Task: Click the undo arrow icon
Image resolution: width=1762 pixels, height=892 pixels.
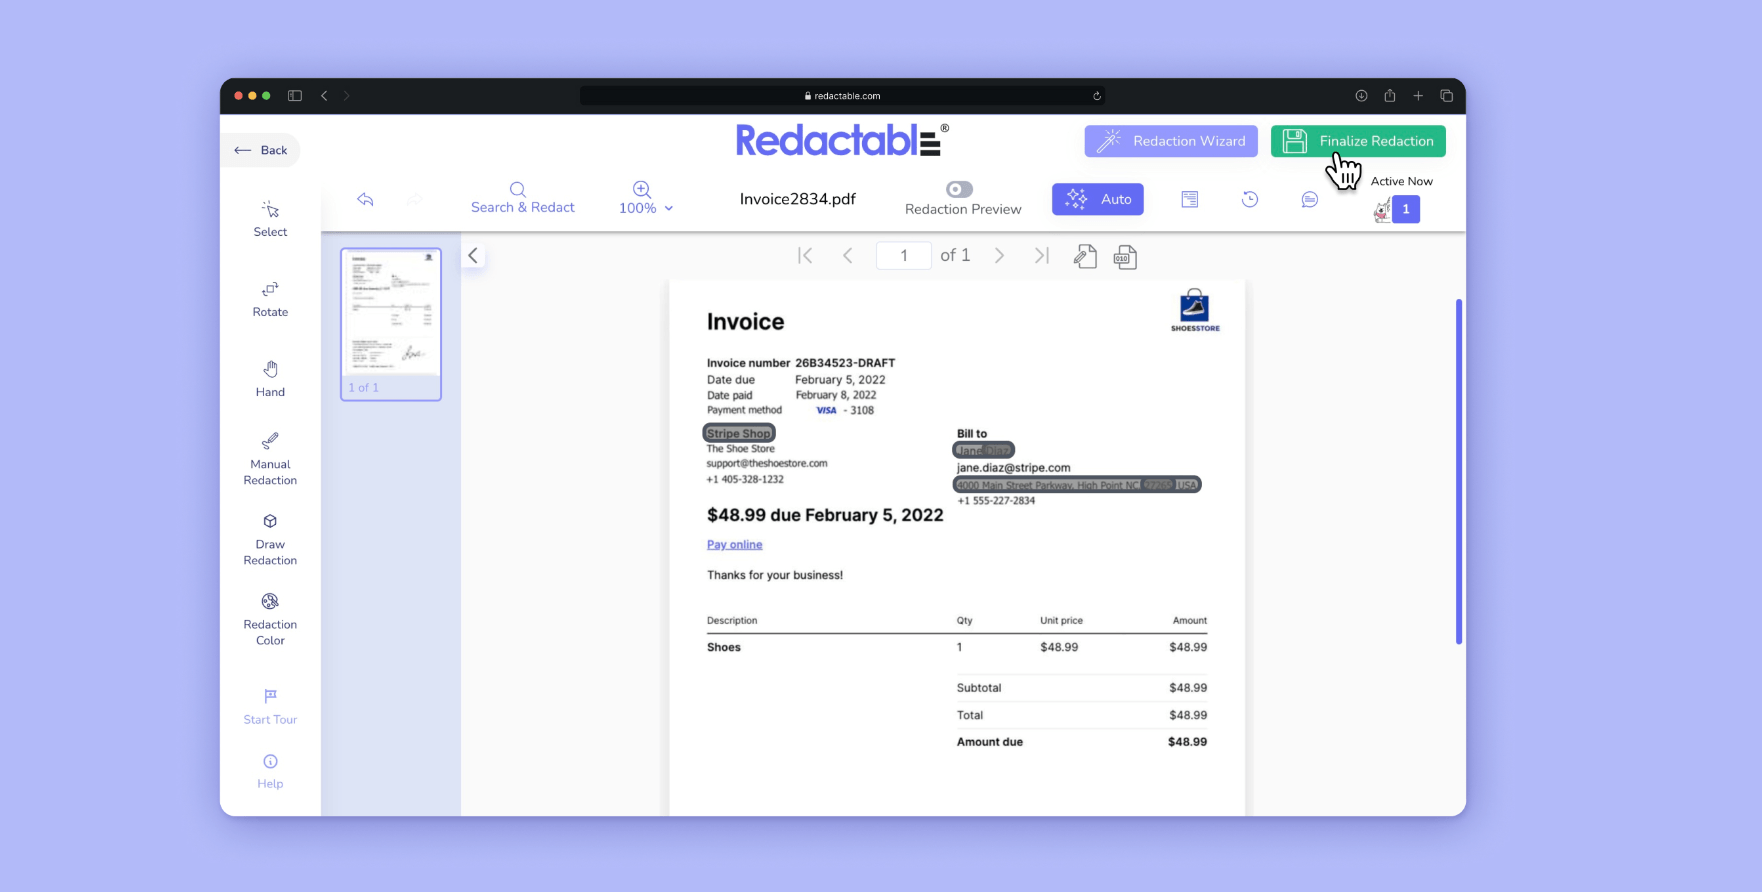Action: click(x=365, y=200)
